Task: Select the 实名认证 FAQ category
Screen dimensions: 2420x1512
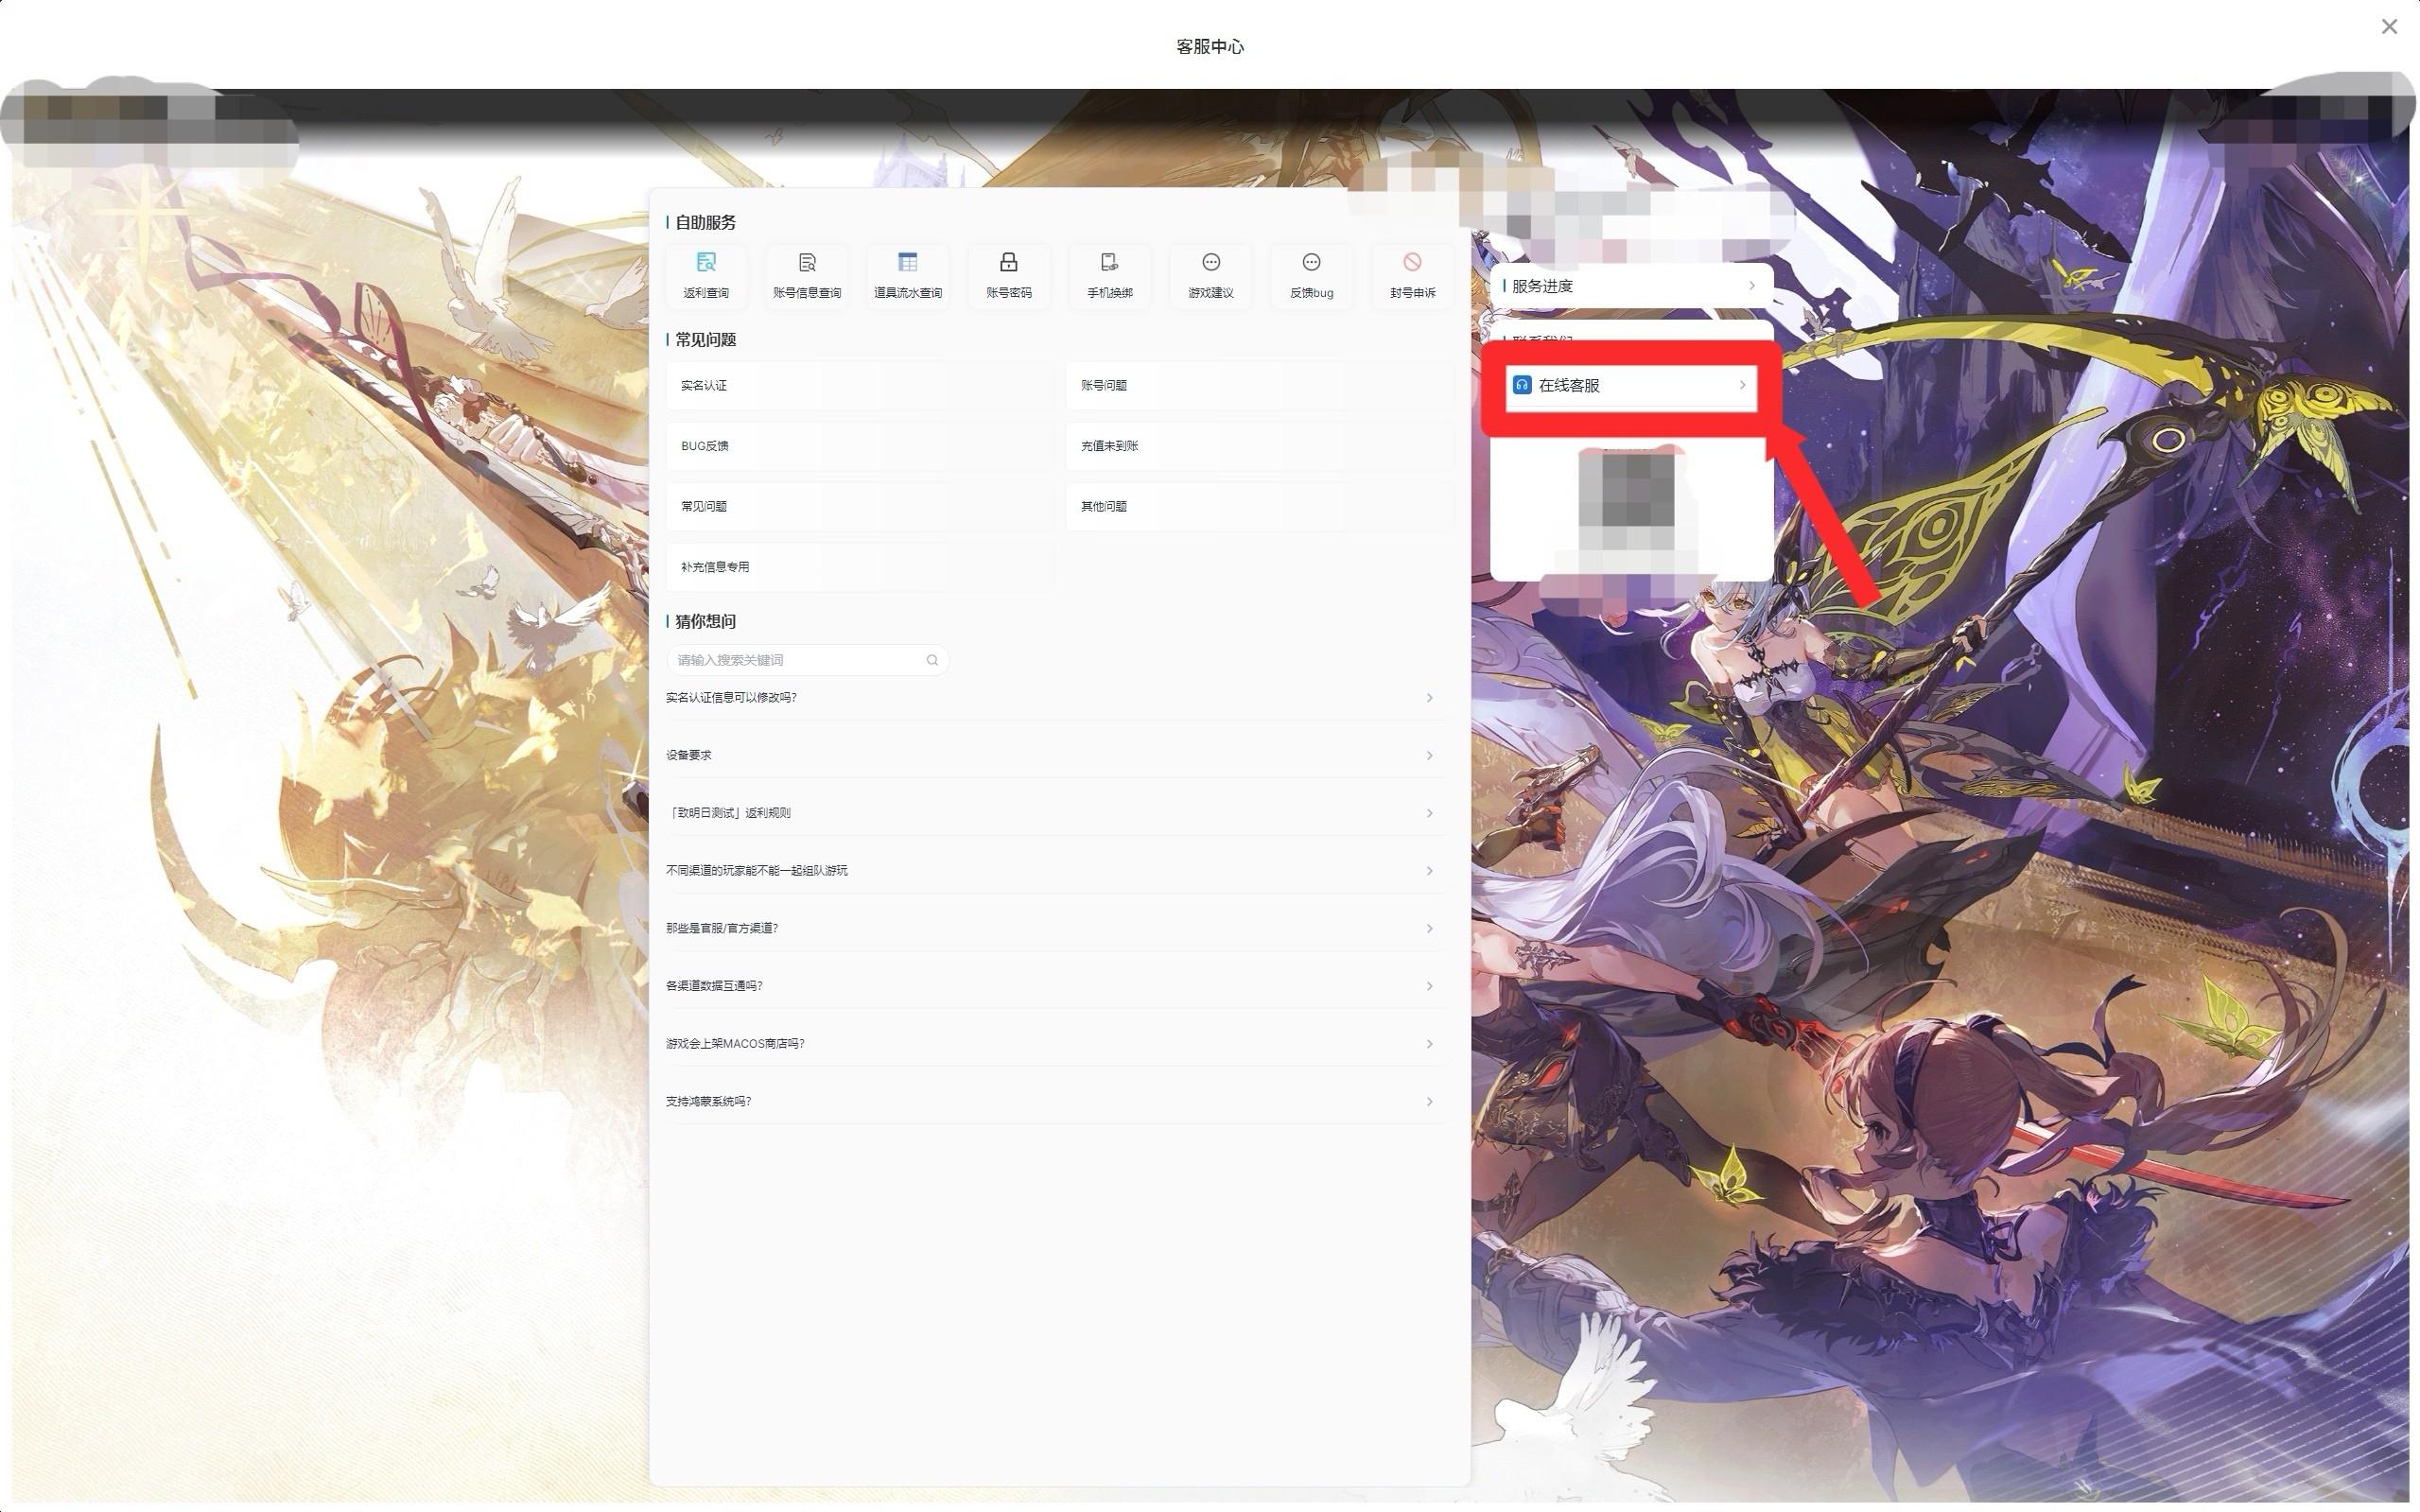Action: (x=858, y=386)
